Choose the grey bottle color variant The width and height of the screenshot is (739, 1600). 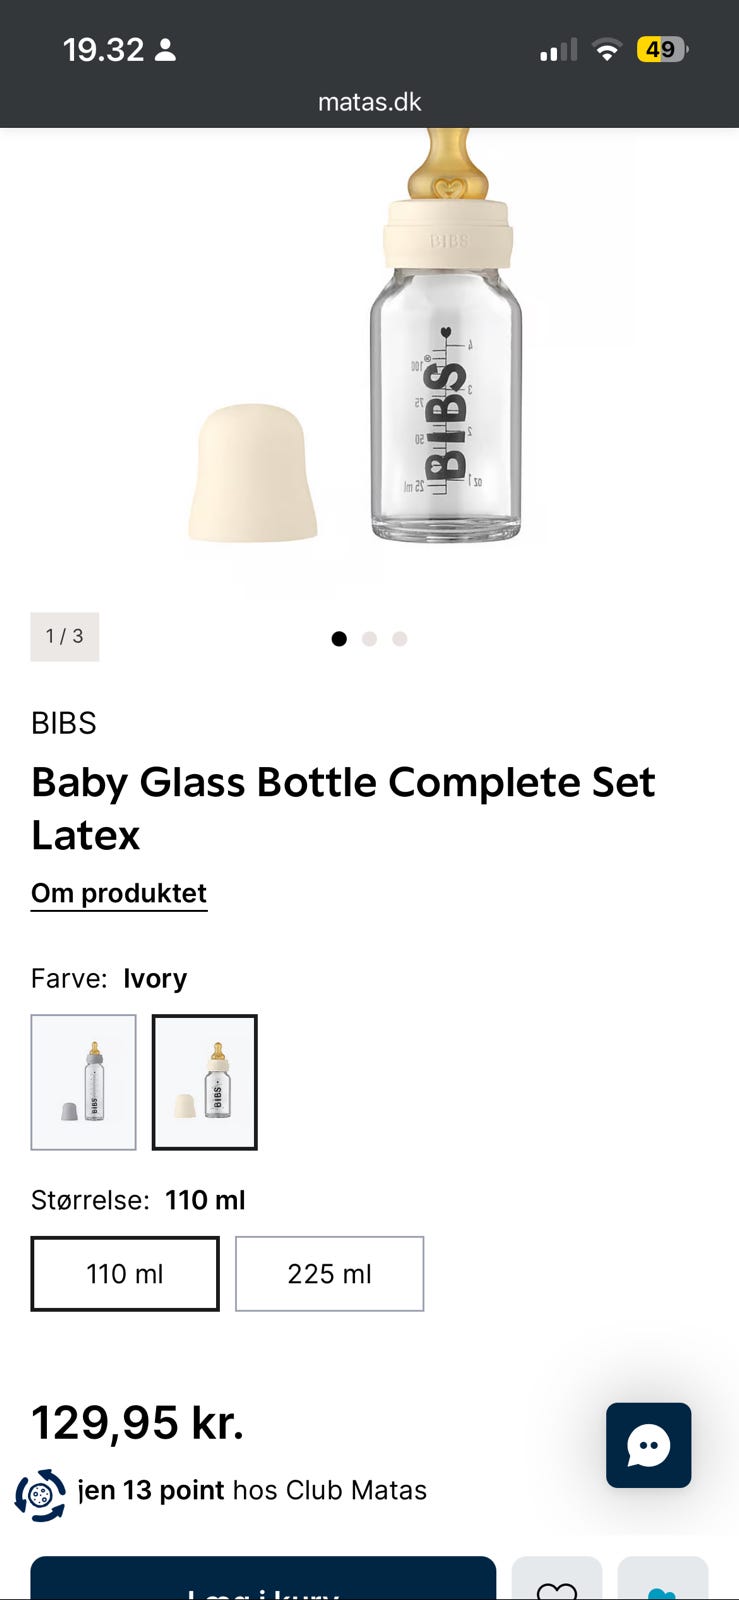84,1082
